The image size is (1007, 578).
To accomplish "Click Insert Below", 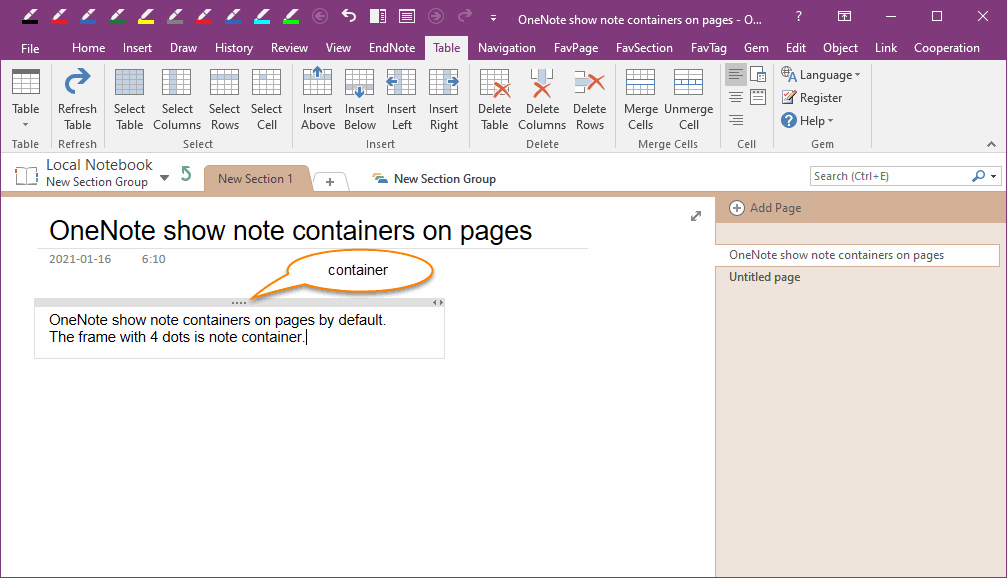I will click(x=360, y=100).
